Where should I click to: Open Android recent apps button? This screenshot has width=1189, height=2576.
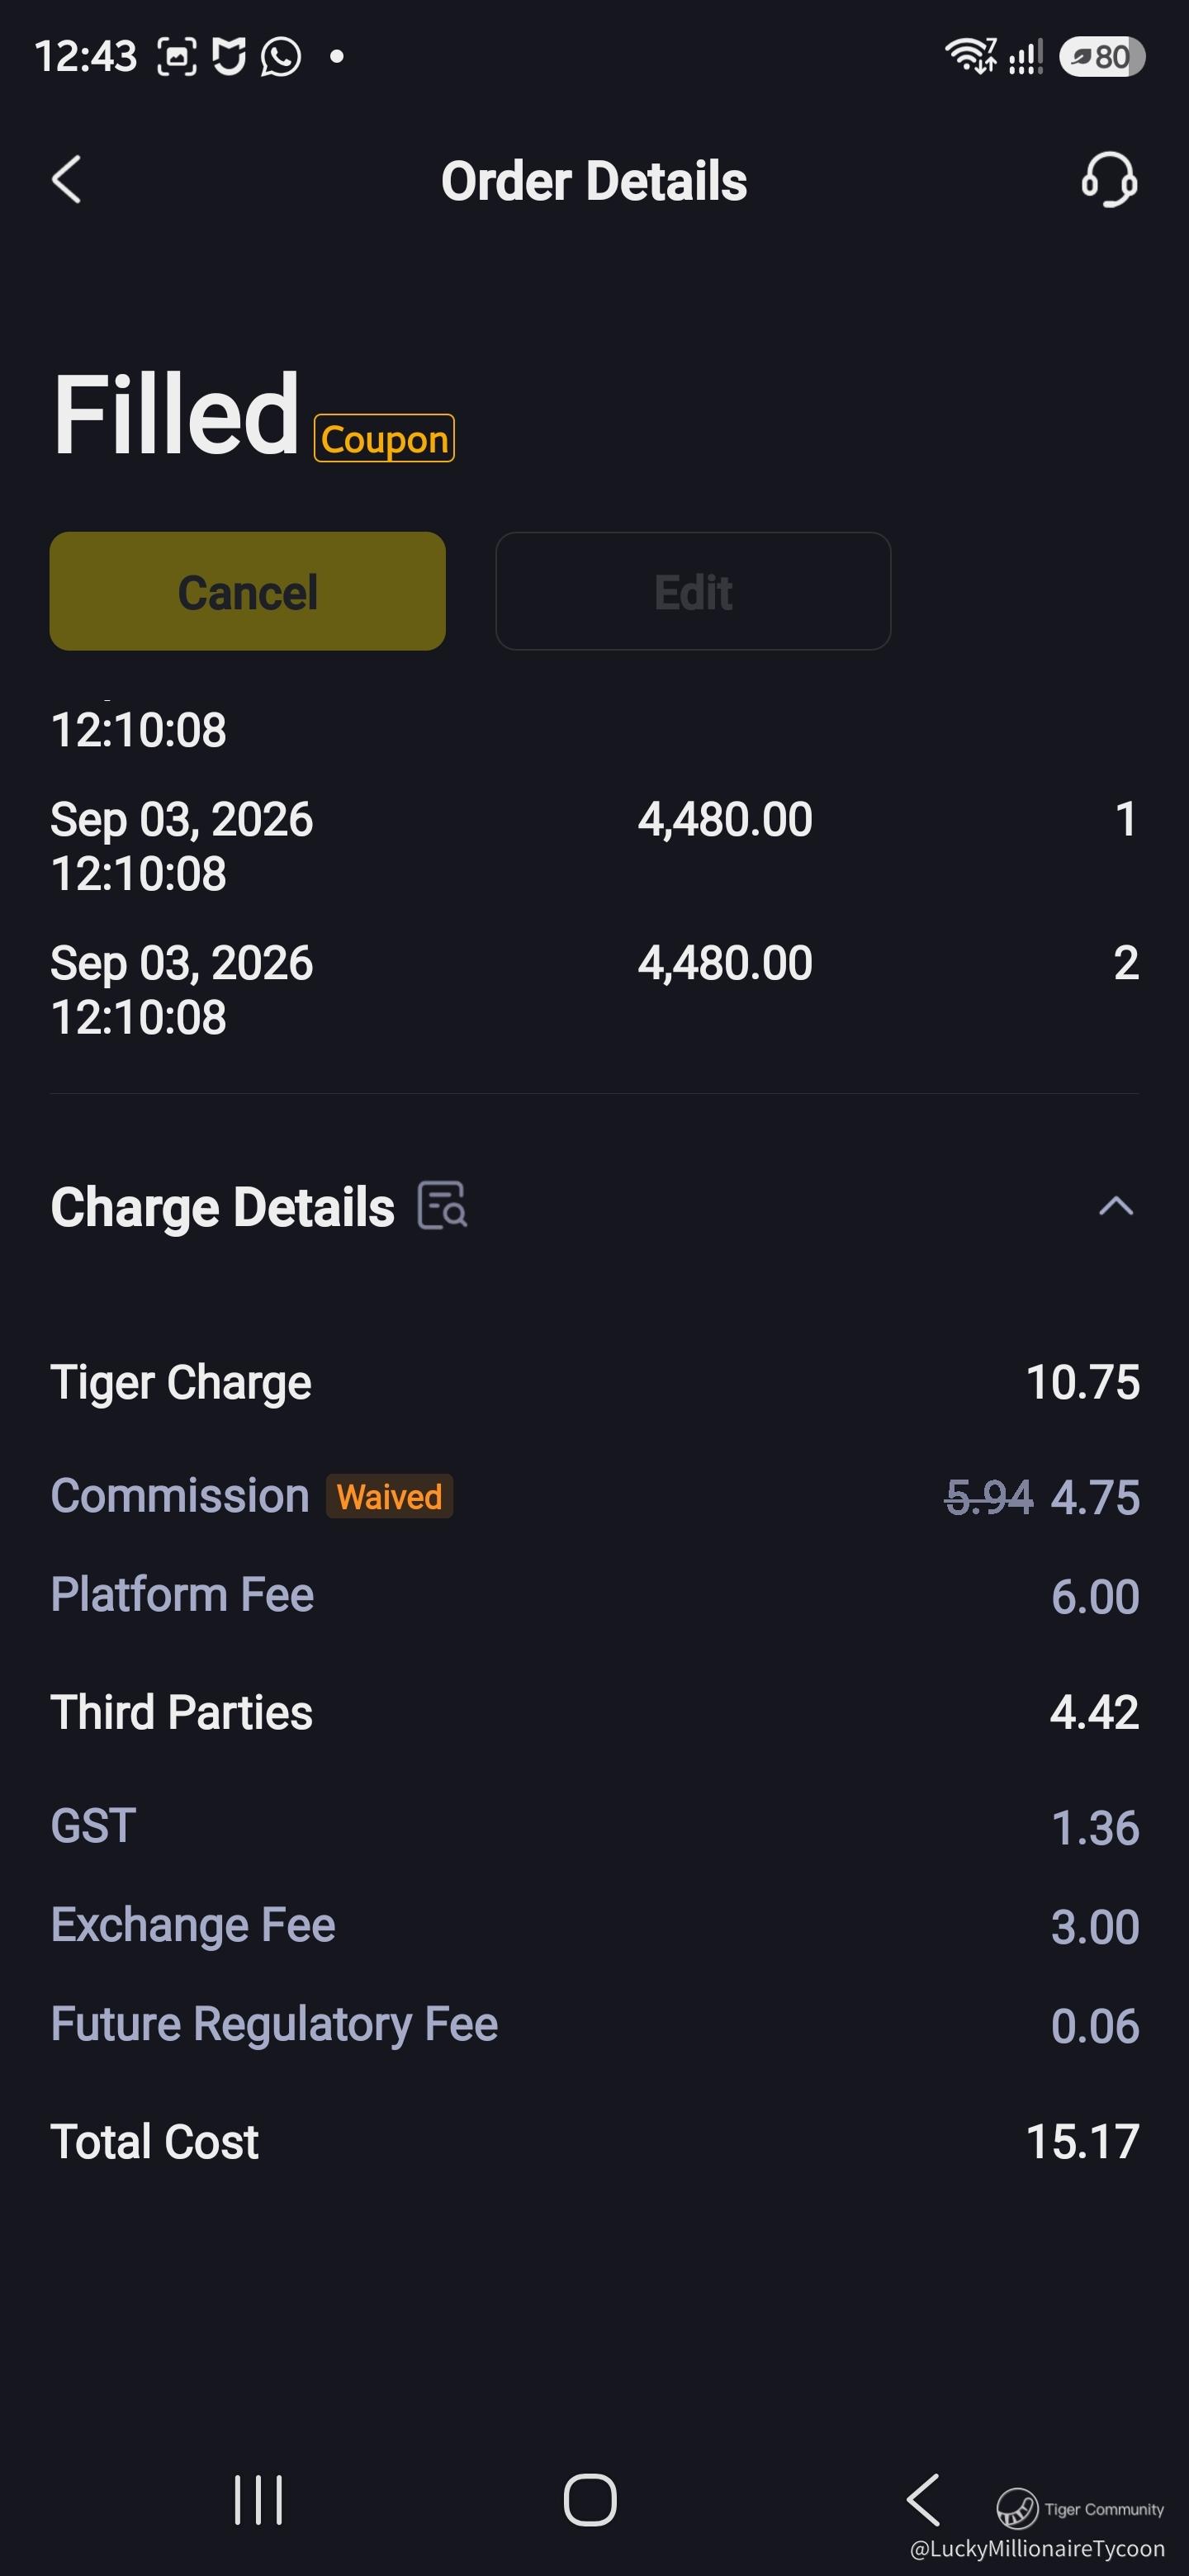point(259,2500)
